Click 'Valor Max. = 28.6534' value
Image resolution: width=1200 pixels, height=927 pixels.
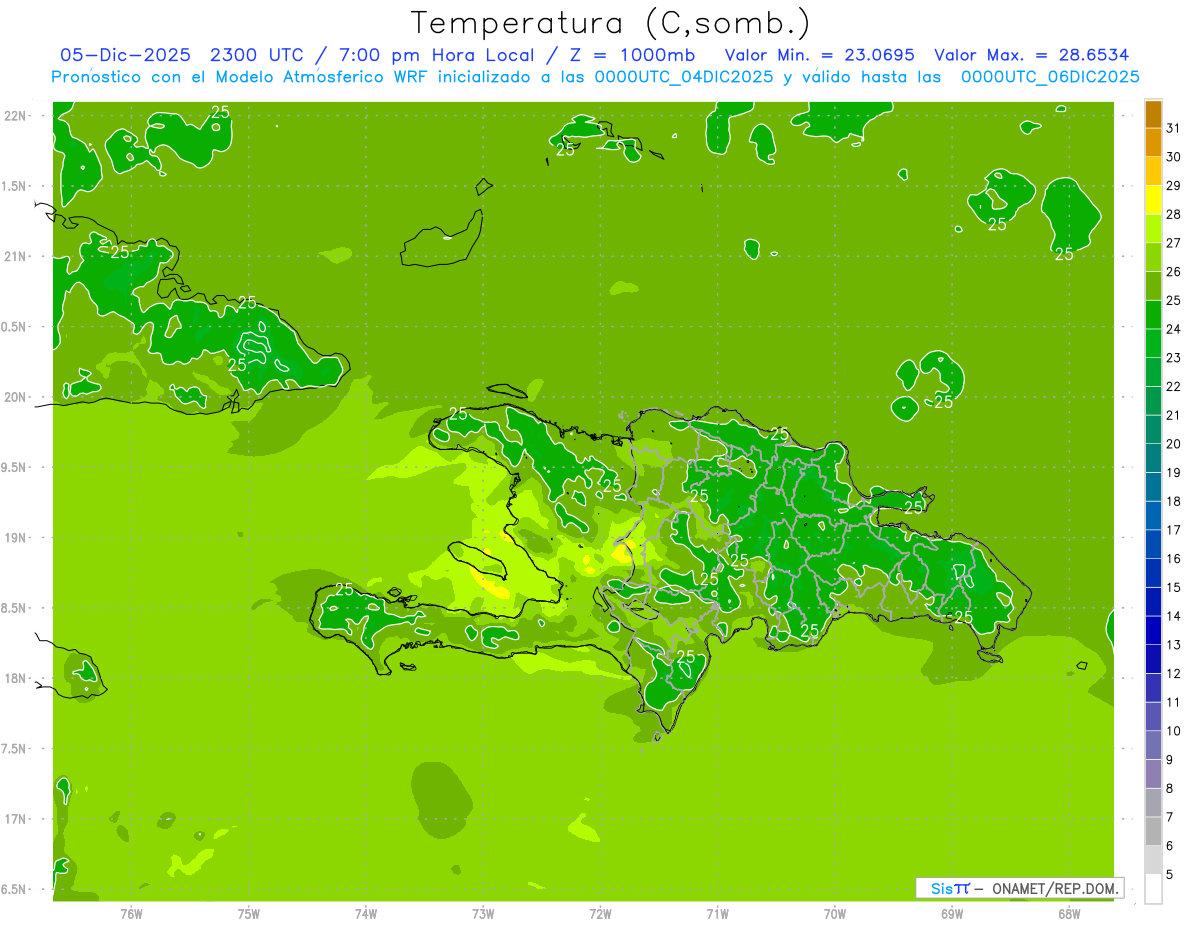pyautogui.click(x=1031, y=55)
